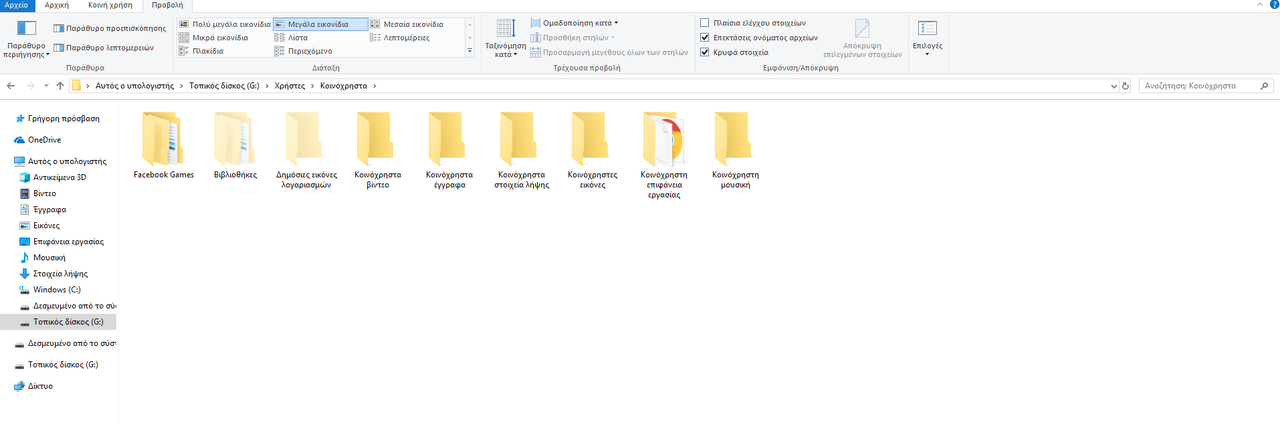Click the Forward navigation arrow
Screen dimensions: 1280x423
(x=31, y=86)
